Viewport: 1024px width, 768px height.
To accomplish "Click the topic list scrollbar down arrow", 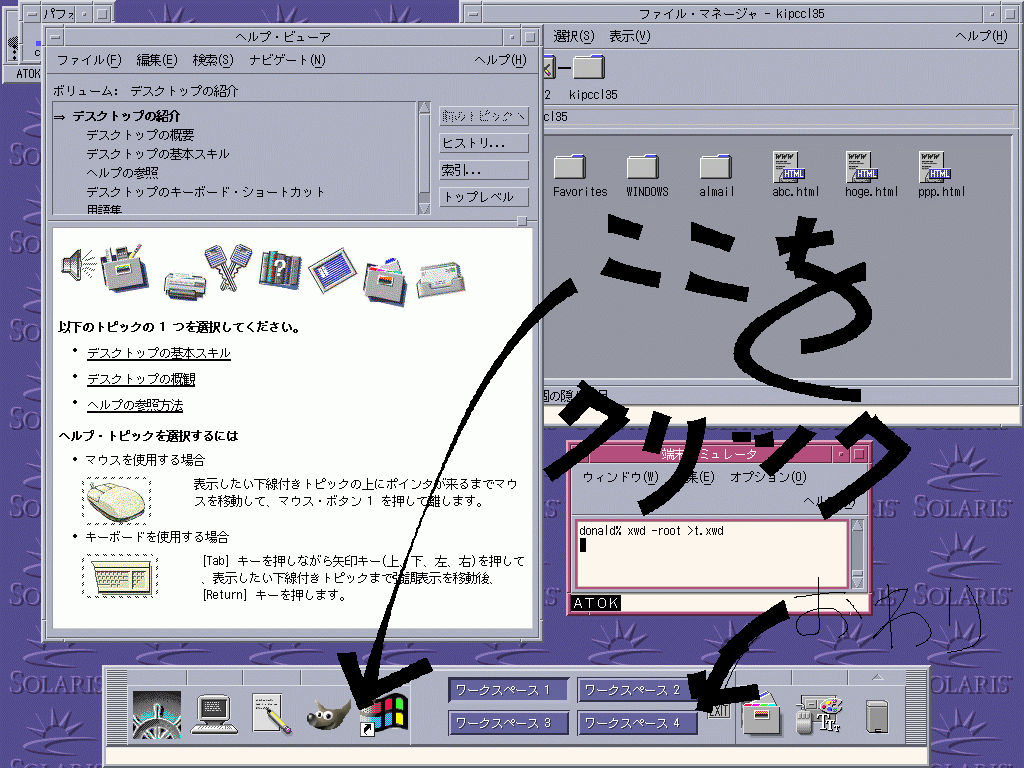I will [424, 208].
